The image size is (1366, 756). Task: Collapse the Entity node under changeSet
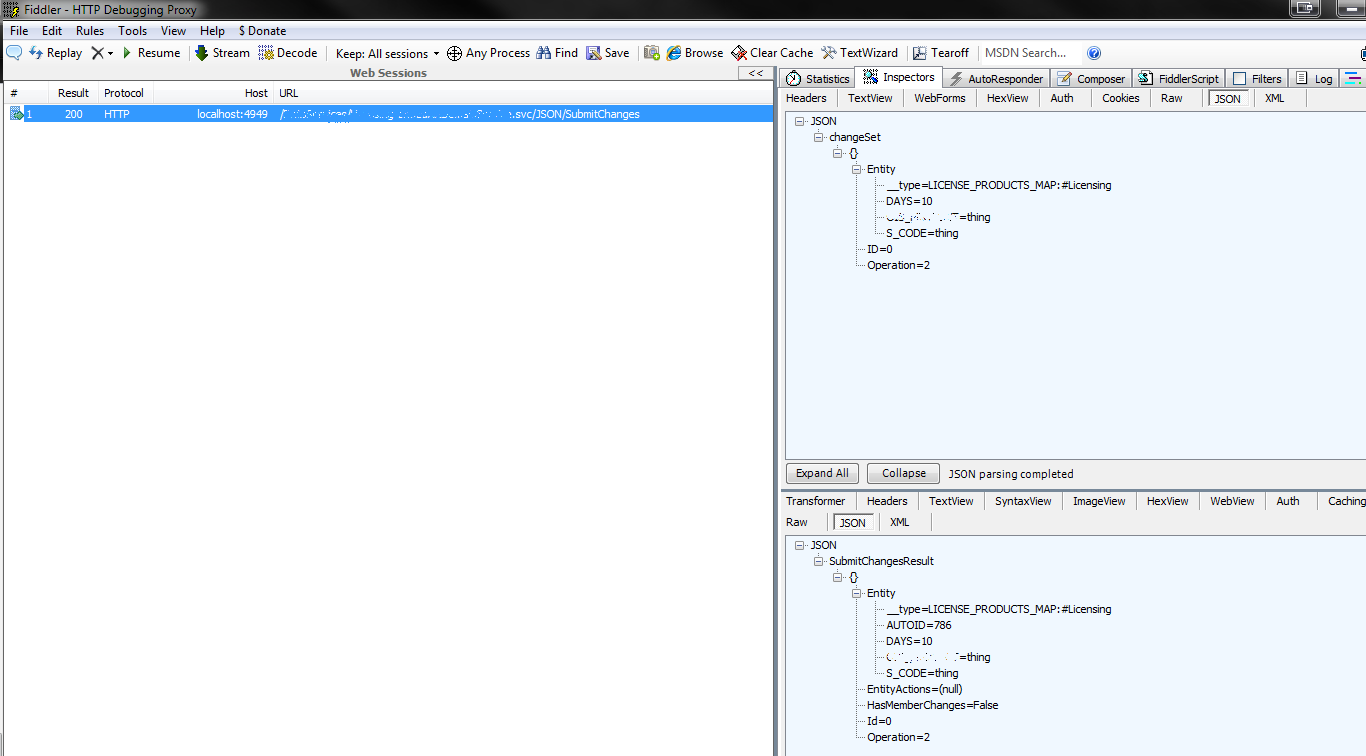pyautogui.click(x=857, y=169)
